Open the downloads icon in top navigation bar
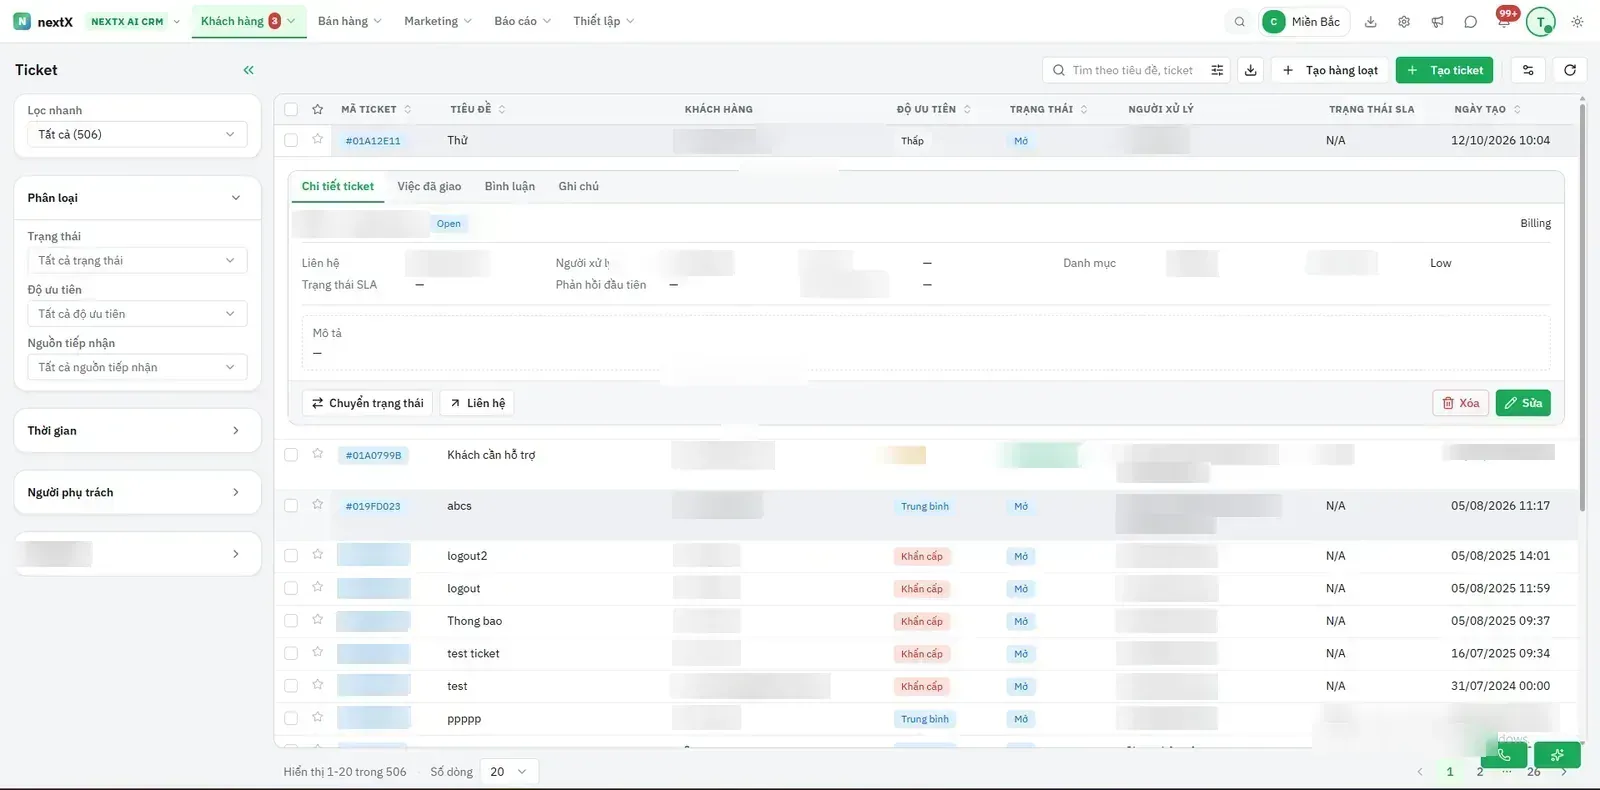The height and width of the screenshot is (790, 1600). click(1371, 22)
